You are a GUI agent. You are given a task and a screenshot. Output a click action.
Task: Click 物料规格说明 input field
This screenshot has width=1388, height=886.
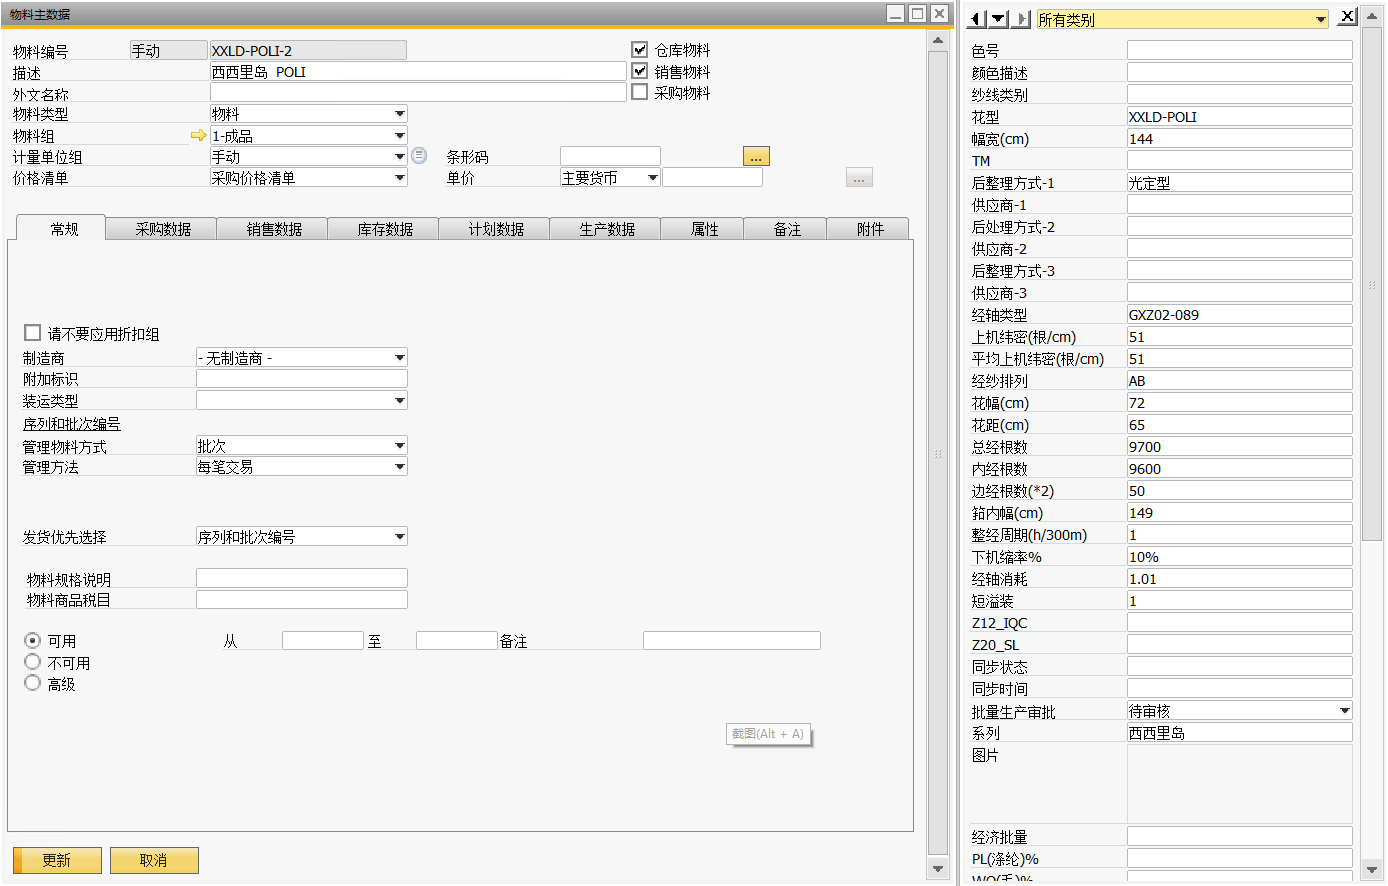point(302,578)
